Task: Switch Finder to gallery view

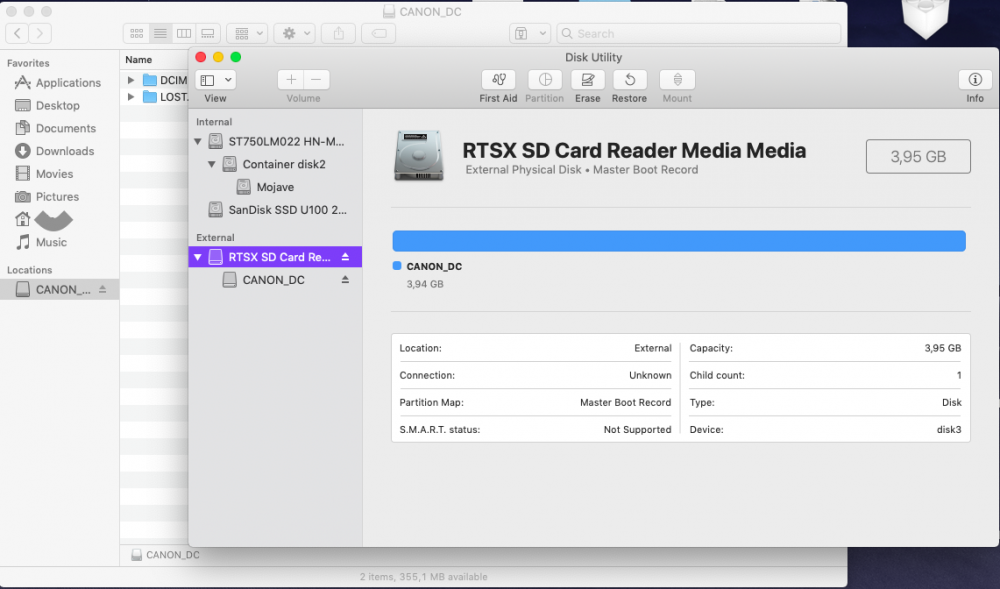Action: [x=208, y=33]
